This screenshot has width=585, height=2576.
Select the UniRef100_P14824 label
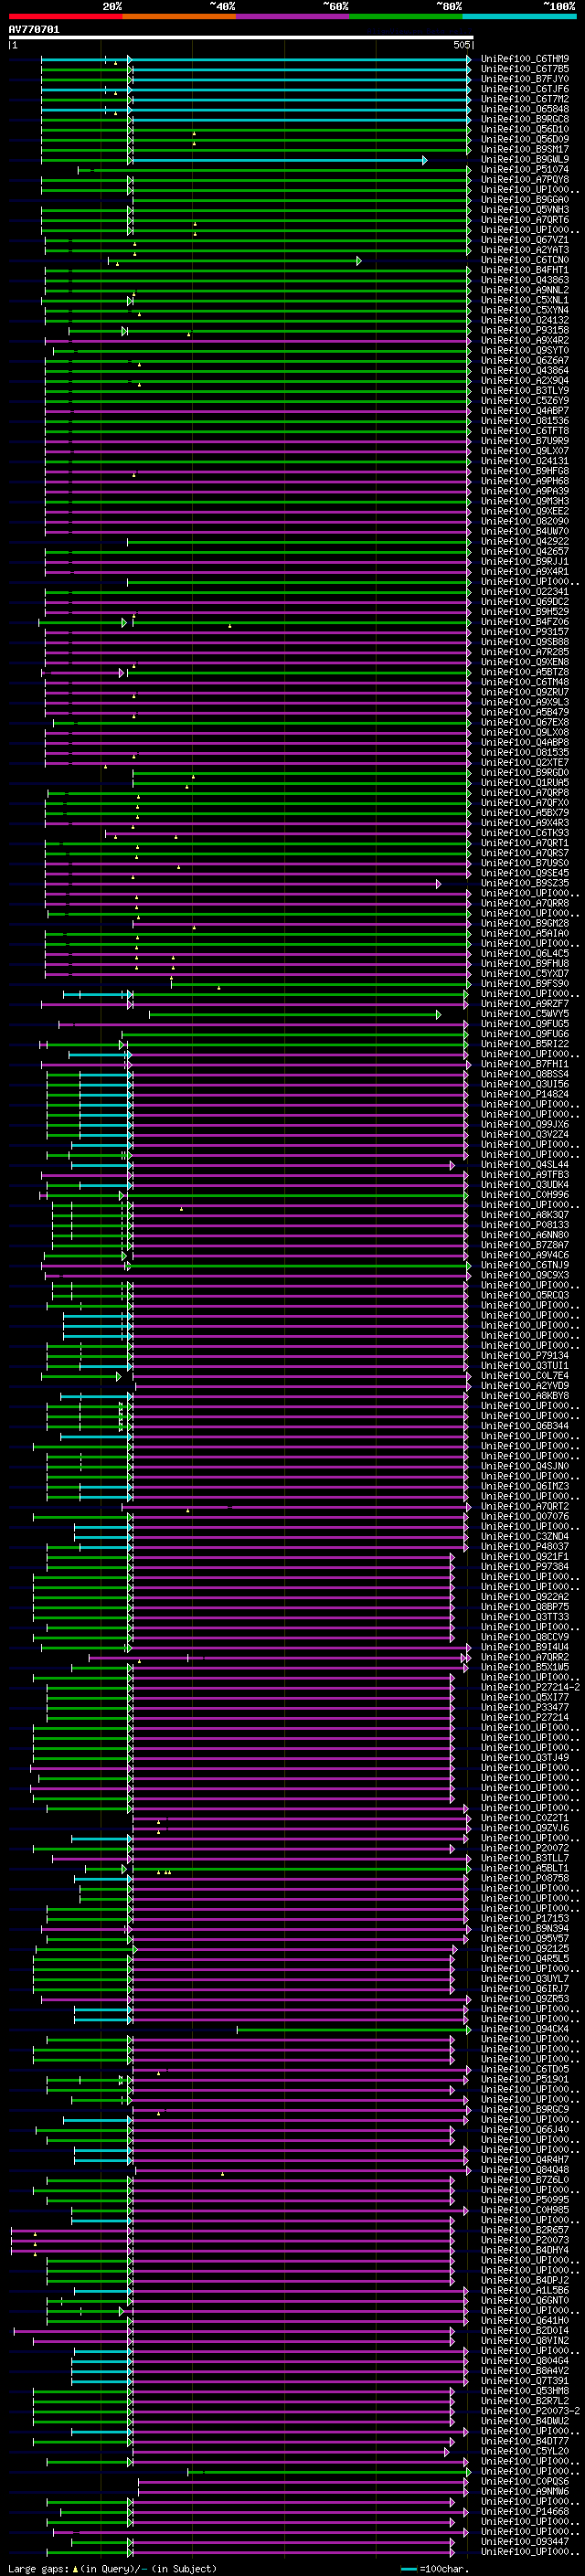[x=525, y=1094]
